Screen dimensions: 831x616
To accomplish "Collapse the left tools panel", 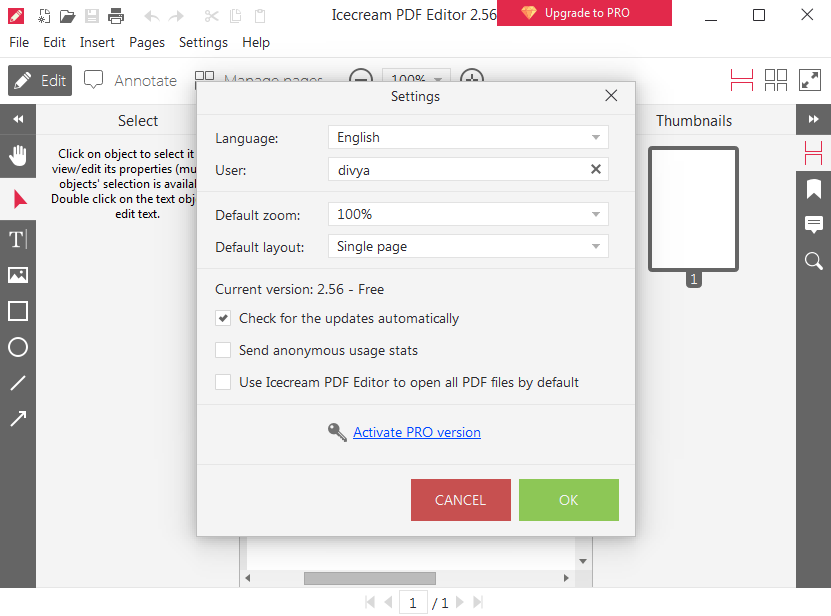I will coord(18,119).
